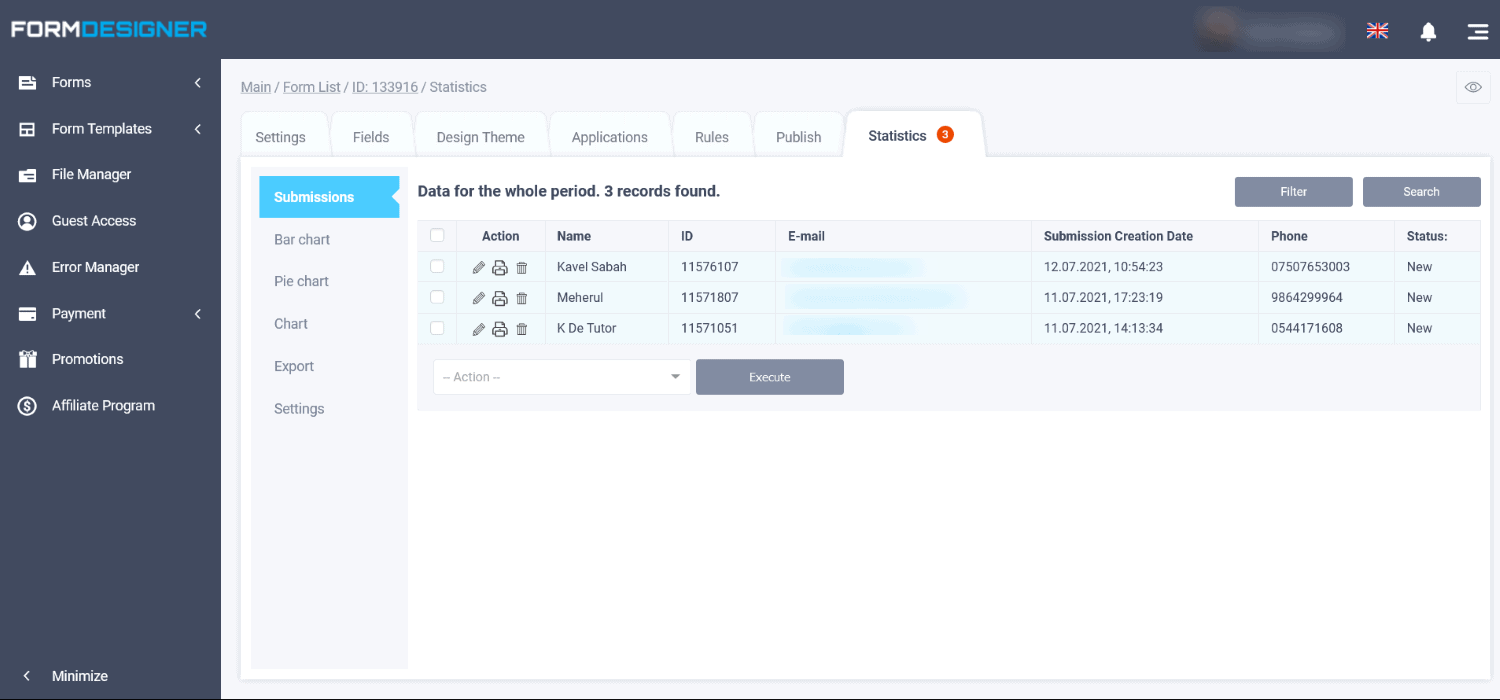
Task: Check the select-all checkbox in table header
Action: tap(437, 236)
